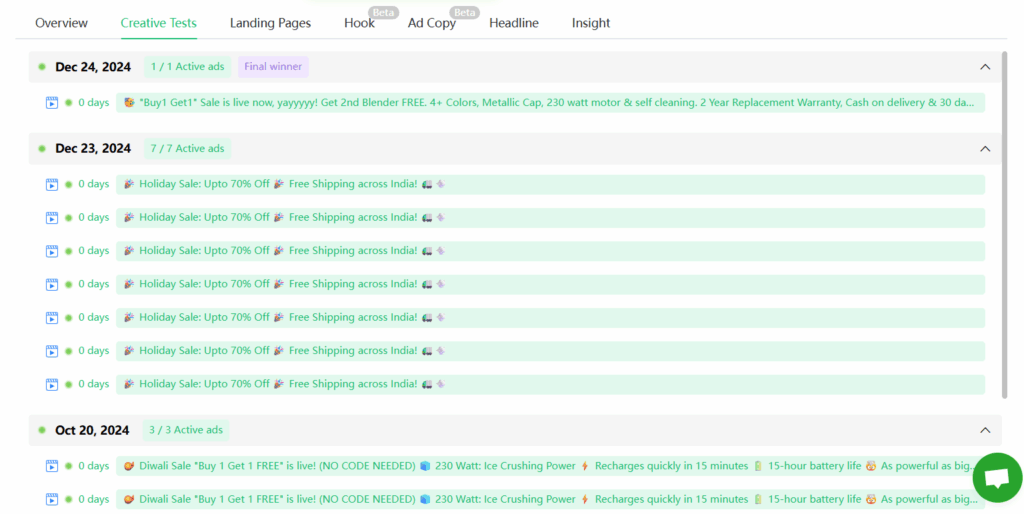
Task: Open the Landing Pages tab
Action: tap(270, 23)
